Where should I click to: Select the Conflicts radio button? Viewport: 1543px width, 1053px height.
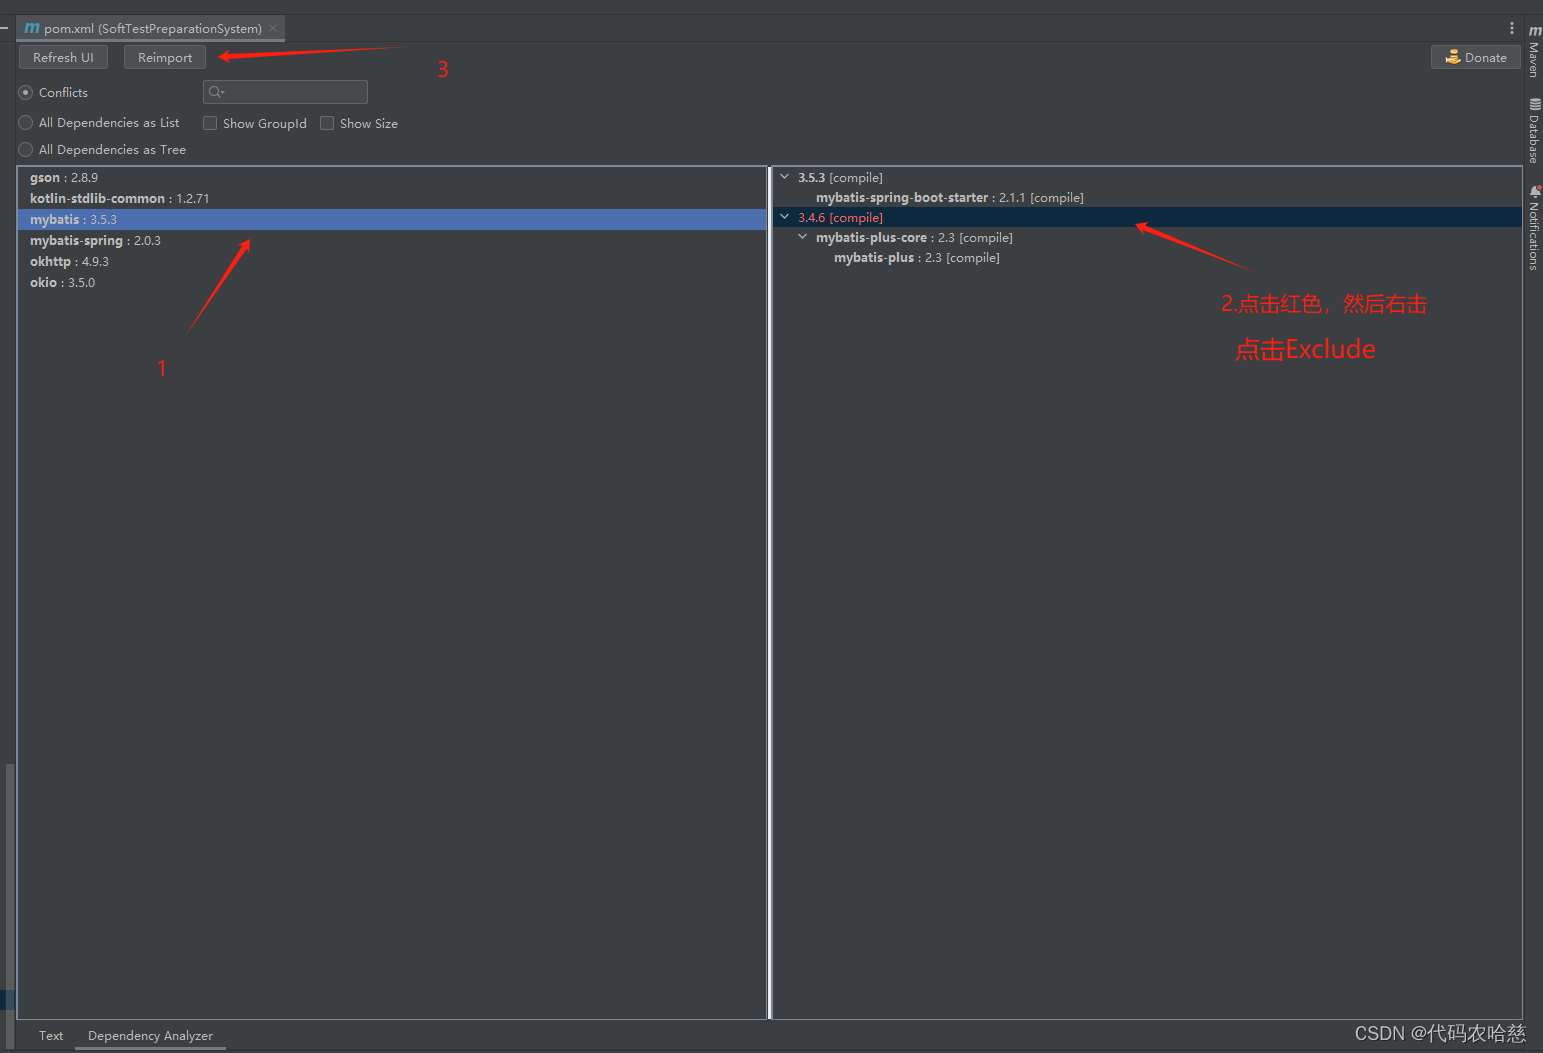click(x=26, y=92)
